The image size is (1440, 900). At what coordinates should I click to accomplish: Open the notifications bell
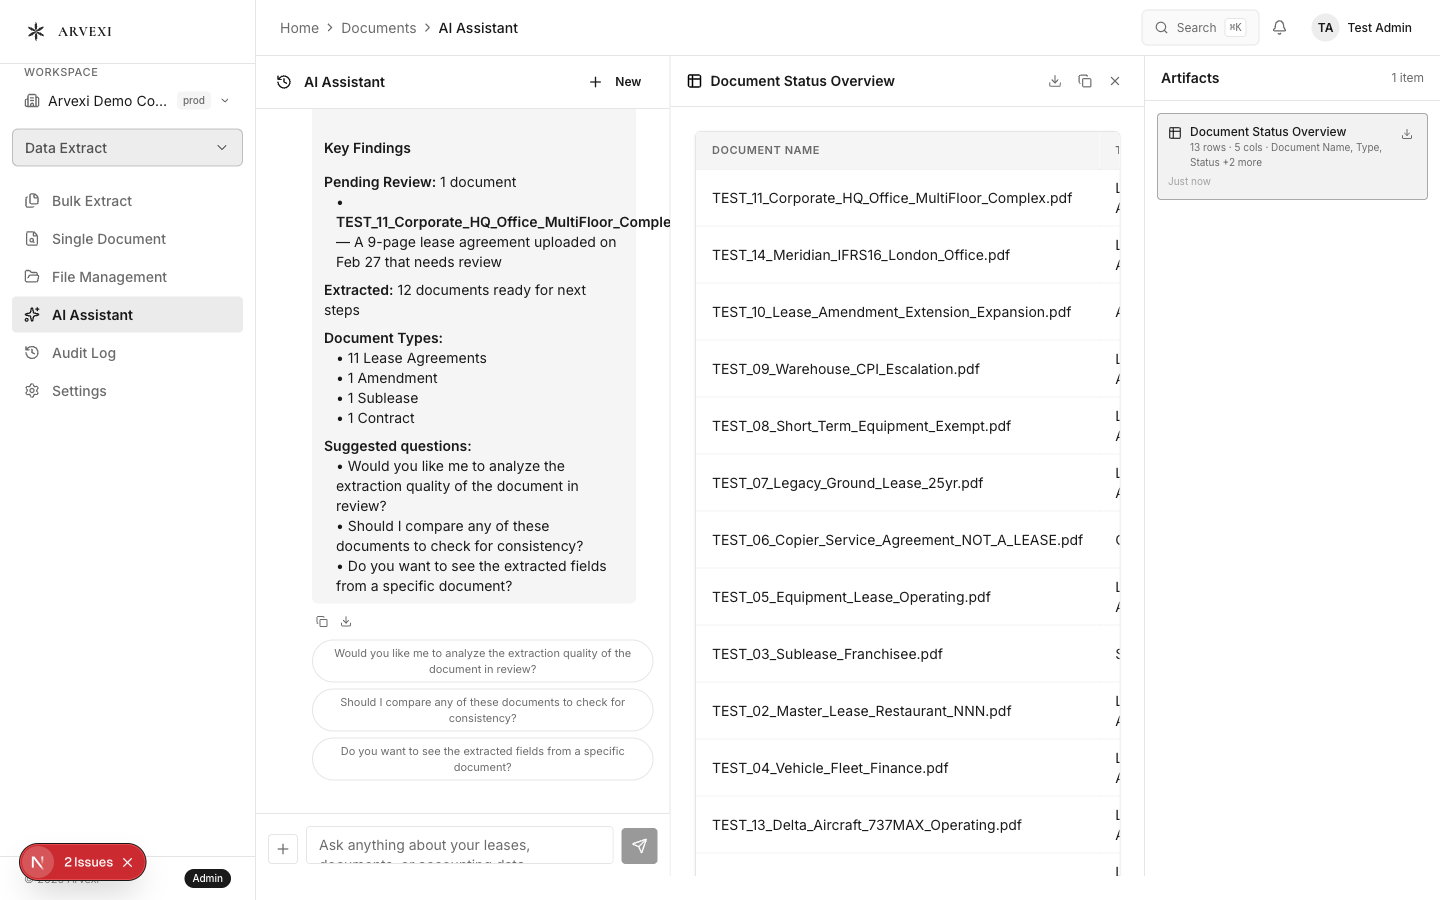click(1279, 27)
